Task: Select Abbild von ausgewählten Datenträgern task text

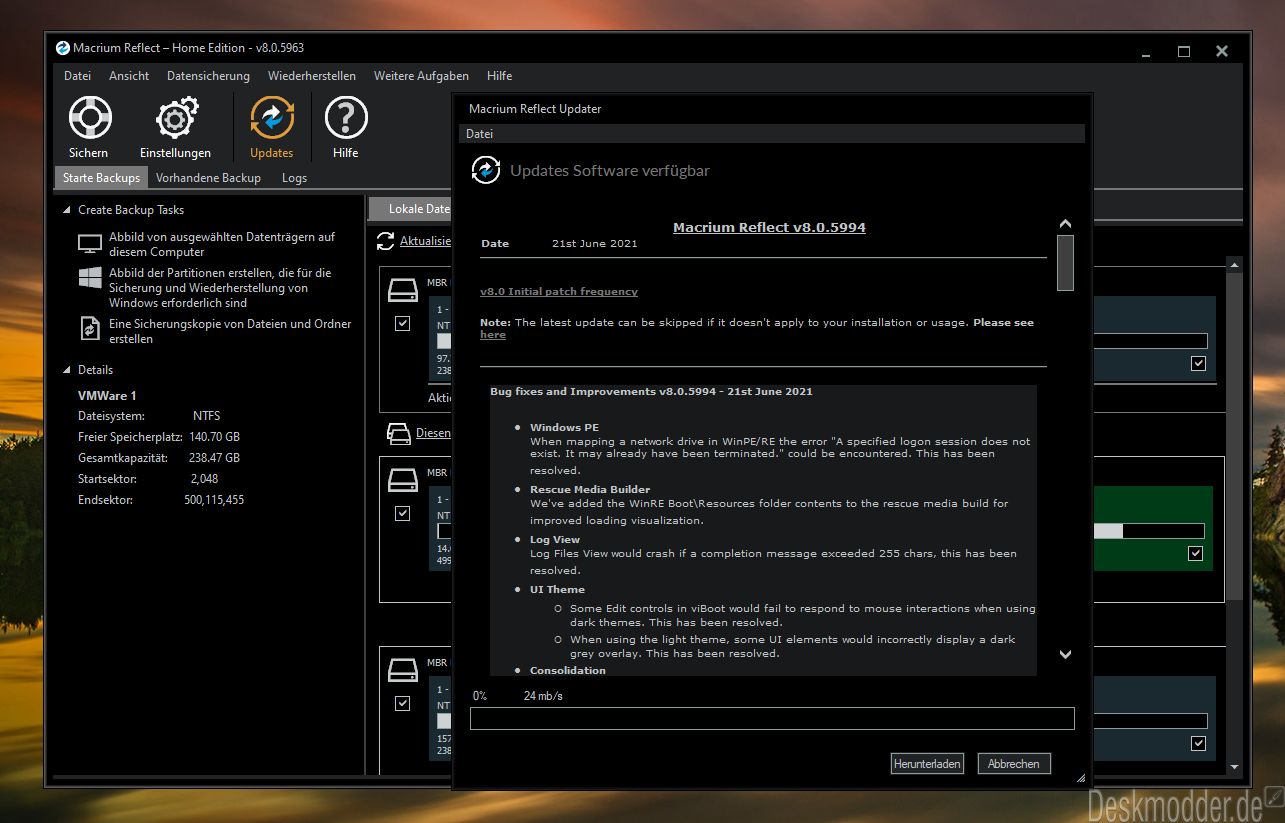Action: tap(222, 244)
